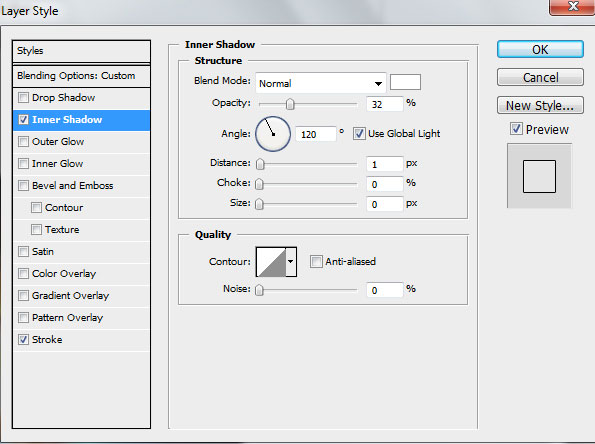This screenshot has height=444, width=595.
Task: Enable Anti-aliased checkbox
Action: [x=316, y=261]
